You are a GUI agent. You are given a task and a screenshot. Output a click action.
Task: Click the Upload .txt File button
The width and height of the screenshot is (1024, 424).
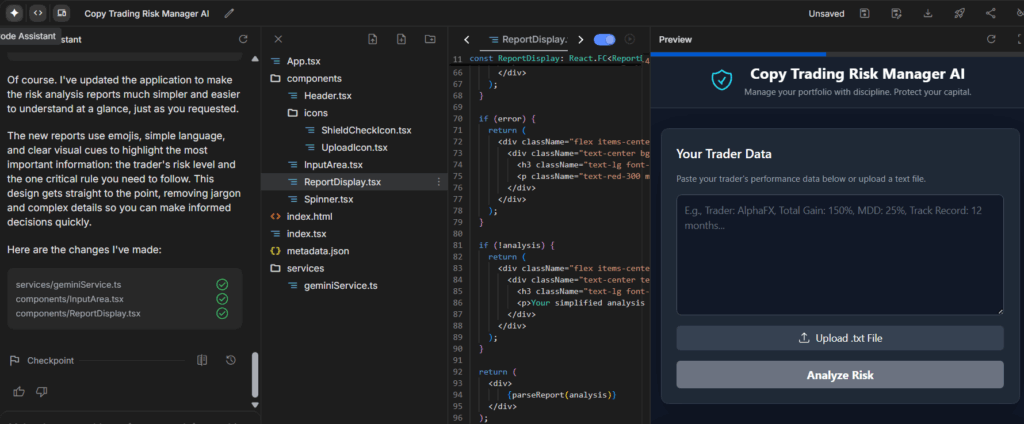(840, 338)
